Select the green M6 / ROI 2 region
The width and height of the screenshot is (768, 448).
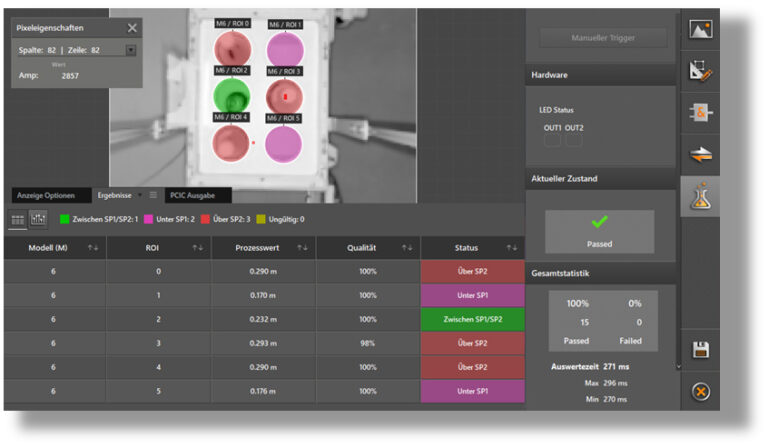point(231,96)
